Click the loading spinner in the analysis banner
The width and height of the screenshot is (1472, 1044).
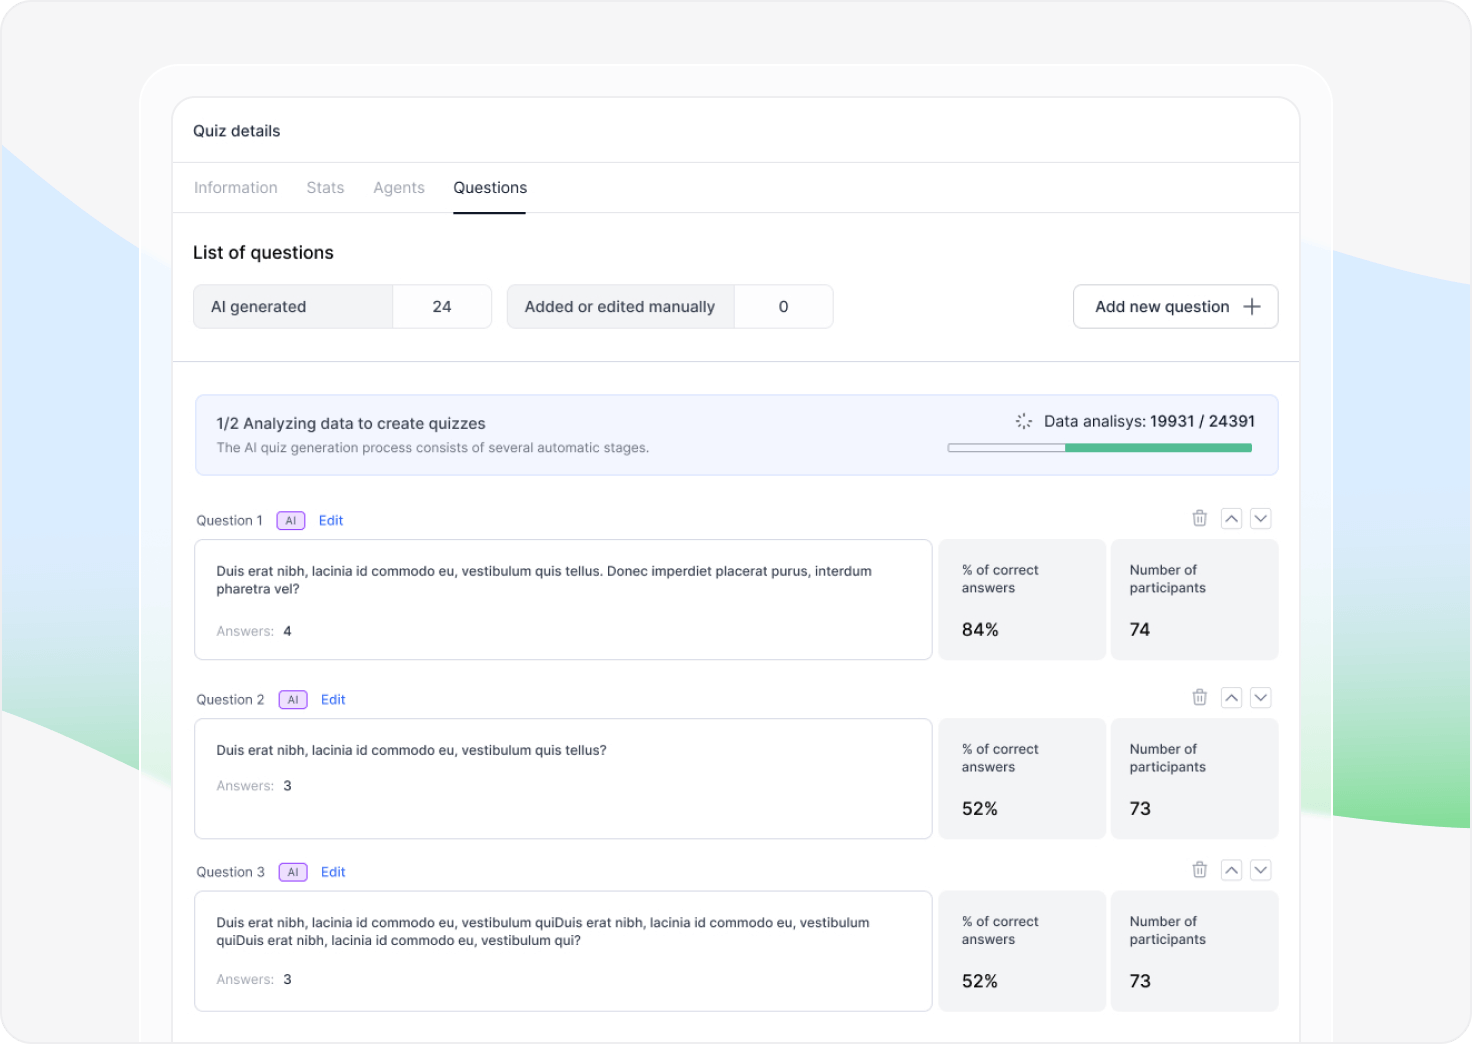(x=1022, y=421)
